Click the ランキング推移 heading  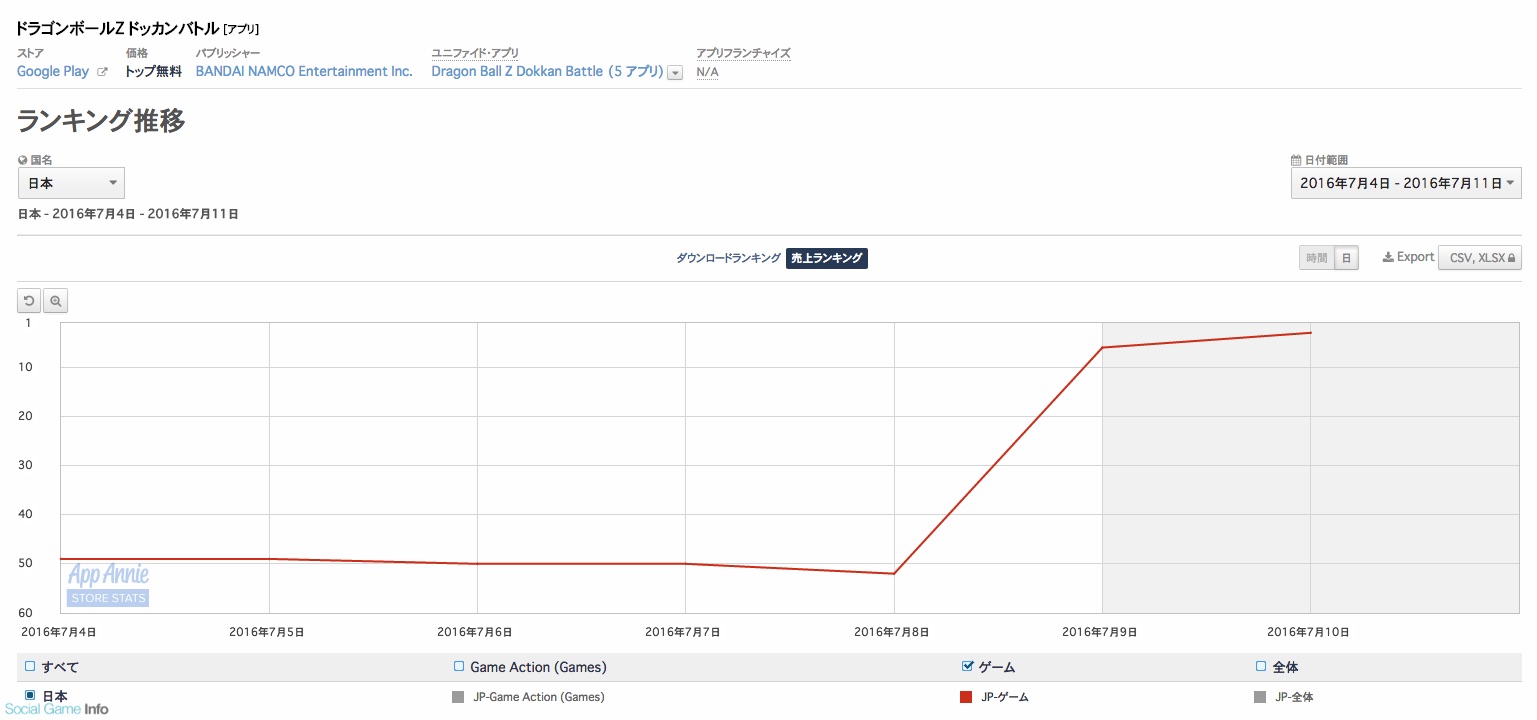[101, 121]
